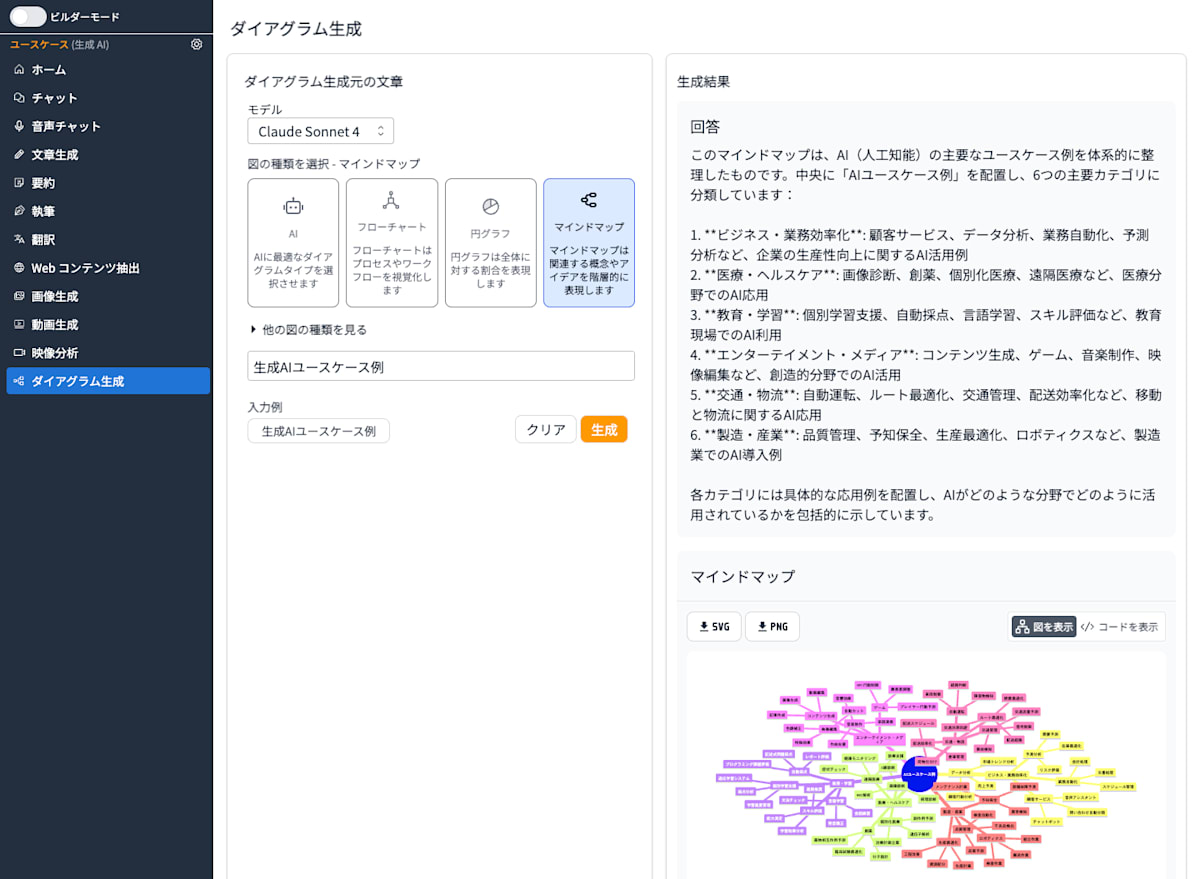Go to チャット in the sidebar
Screen dimensions: 1200x879
point(108,98)
